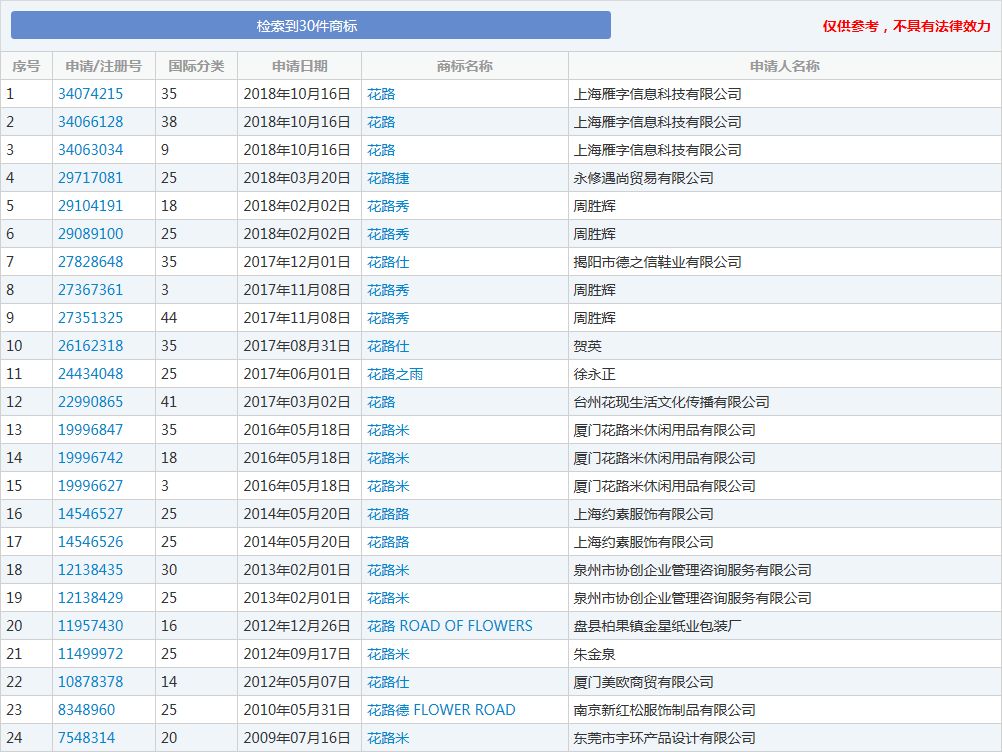This screenshot has height=752, width=1002.
Task: Click trademark 花路米 in row 13
Action: 388,430
